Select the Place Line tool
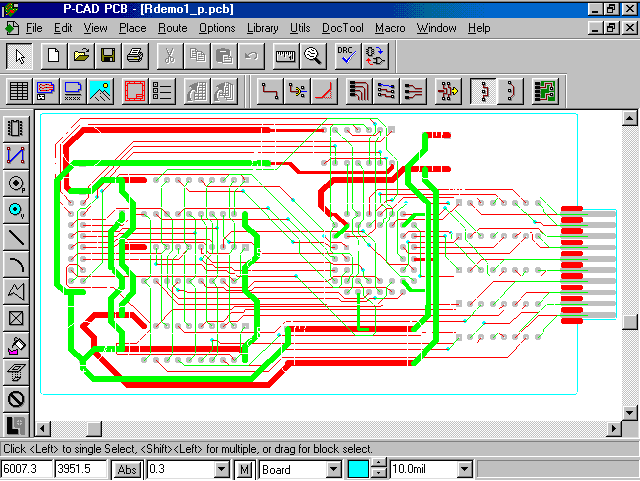The image size is (640, 481). coord(16,237)
